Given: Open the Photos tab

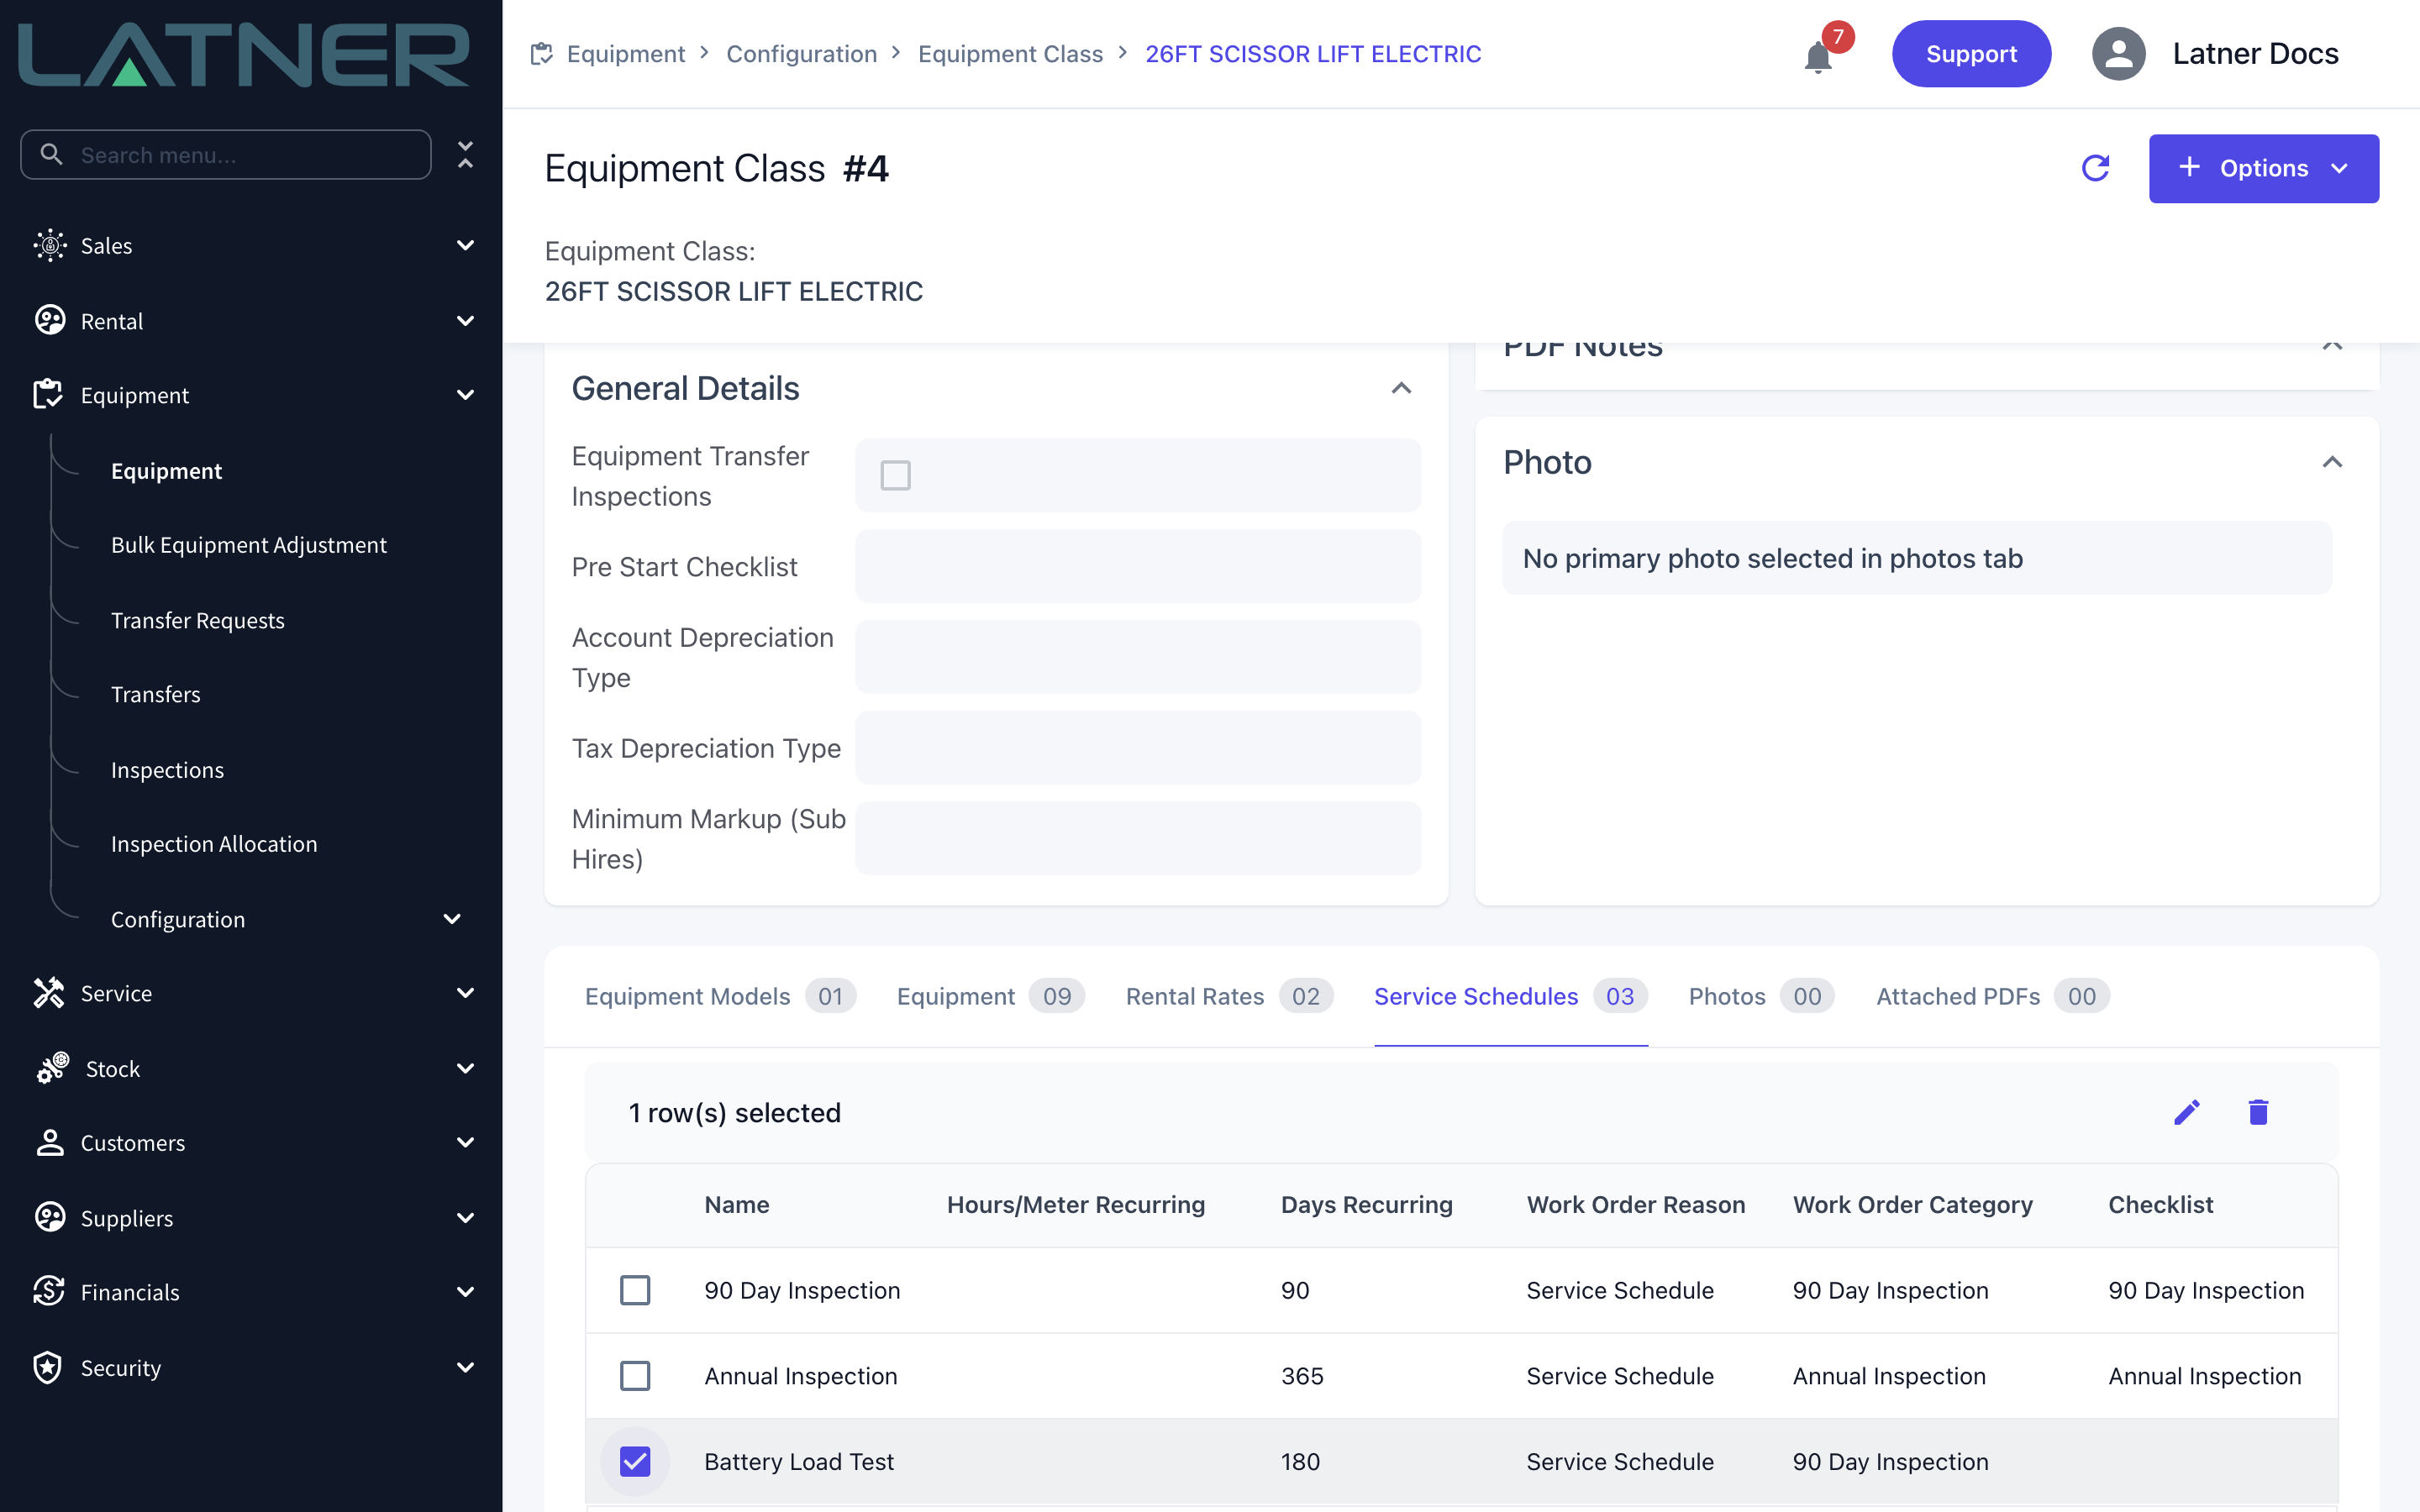Looking at the screenshot, I should tap(1761, 996).
